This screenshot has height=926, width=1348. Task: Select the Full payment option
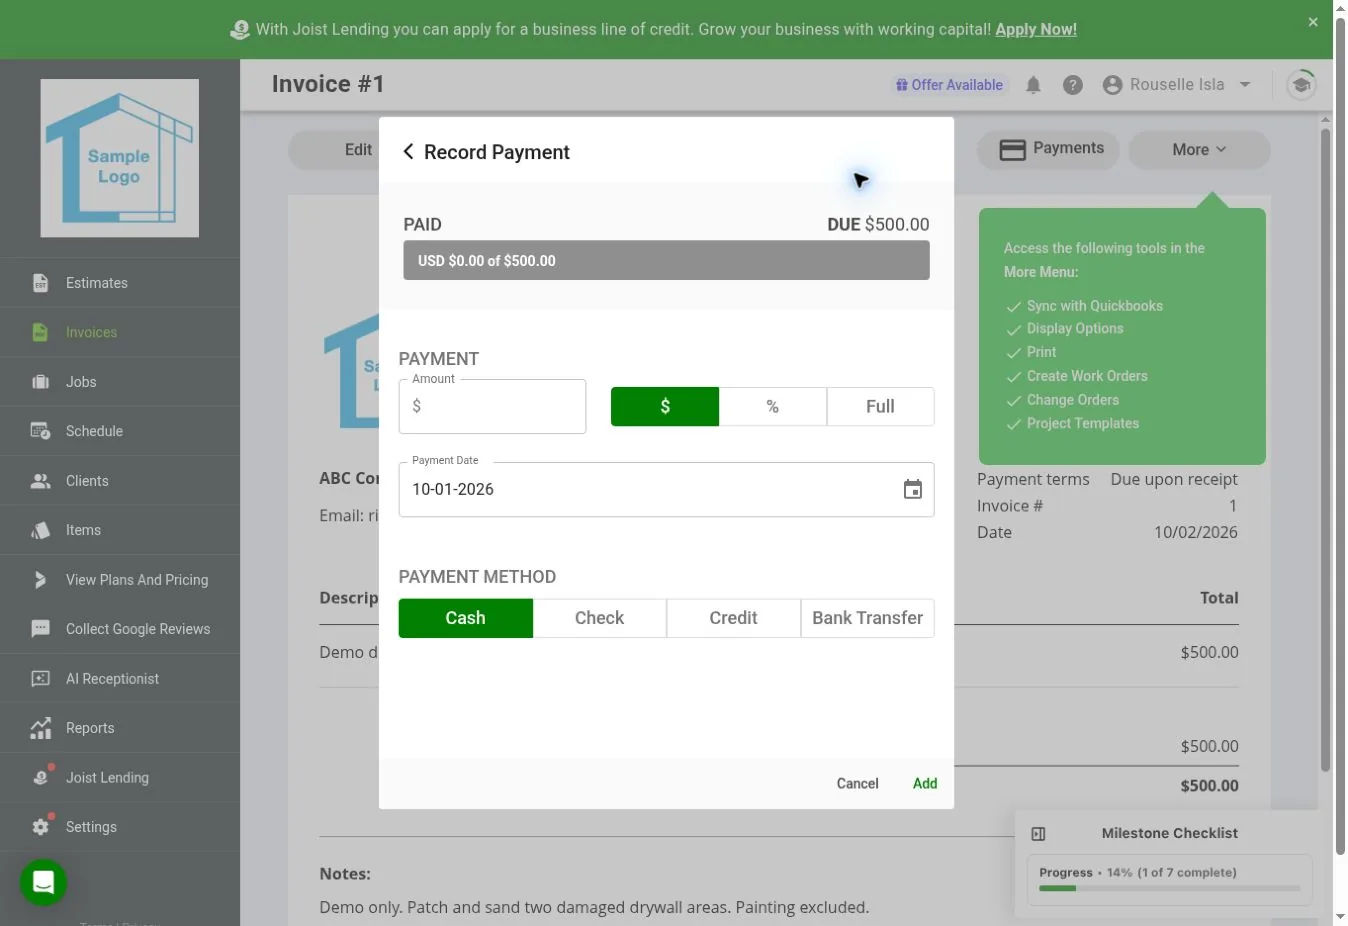click(880, 406)
